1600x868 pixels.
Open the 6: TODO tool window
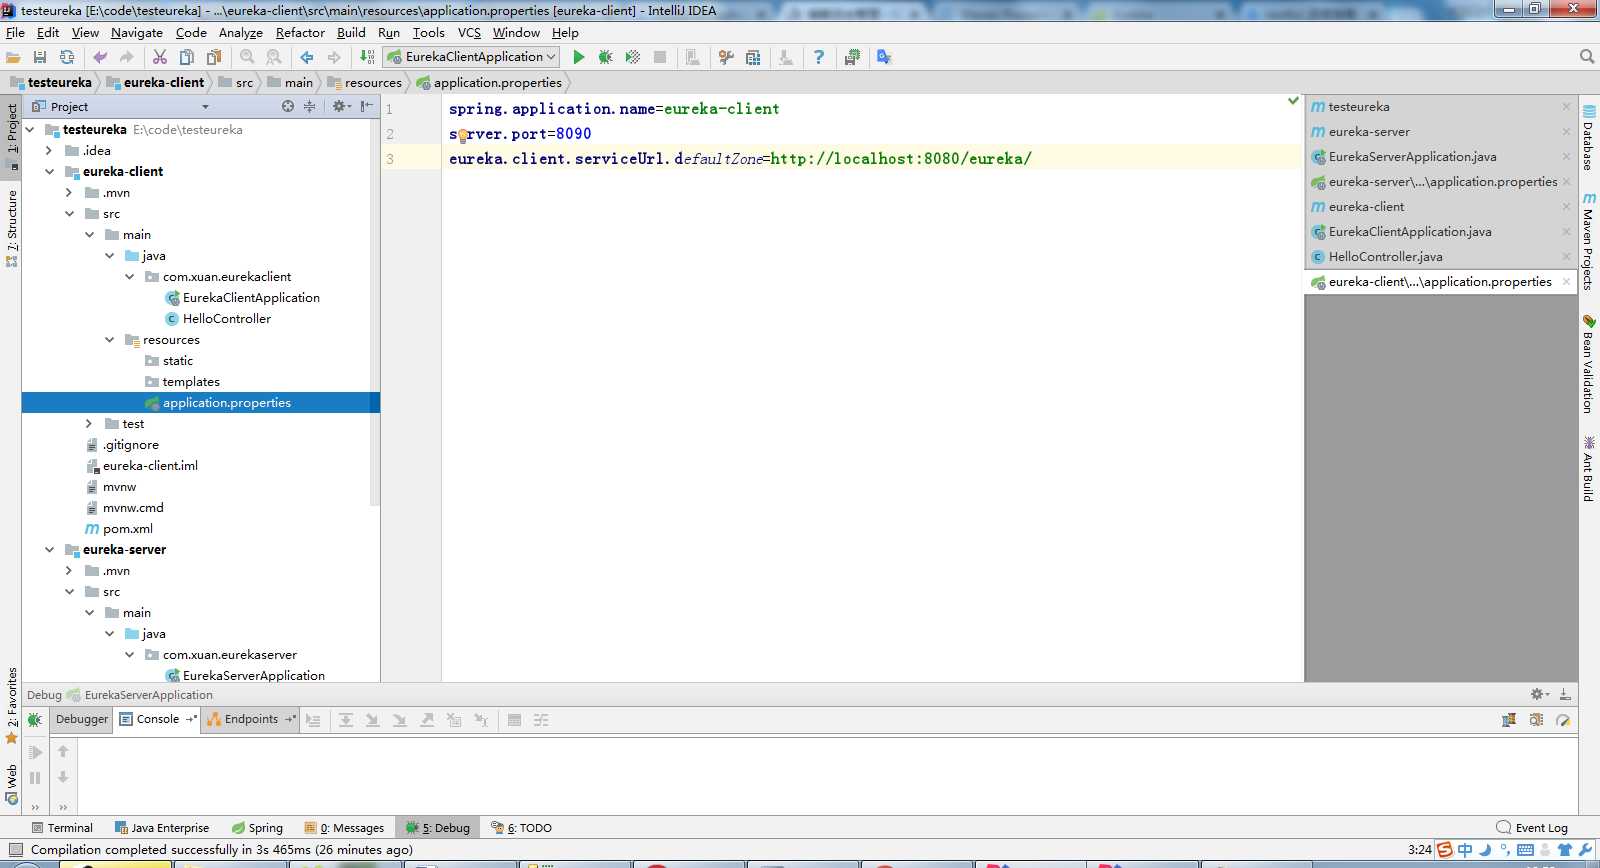[521, 828]
